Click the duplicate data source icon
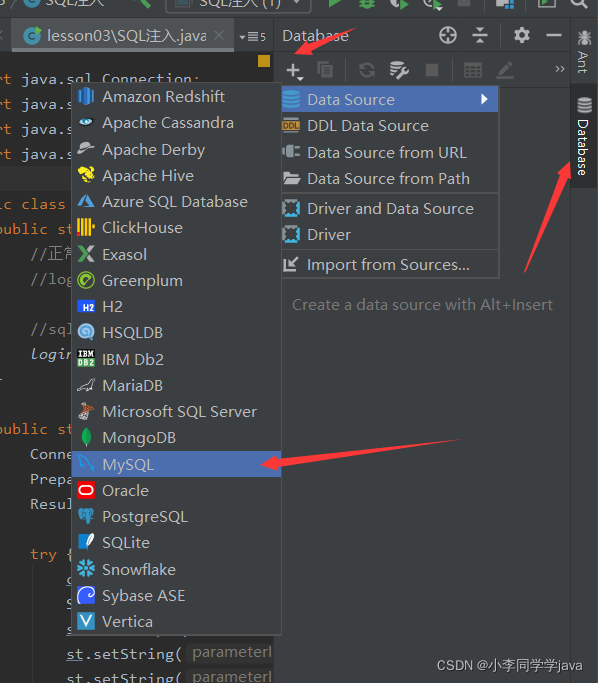 [x=325, y=70]
